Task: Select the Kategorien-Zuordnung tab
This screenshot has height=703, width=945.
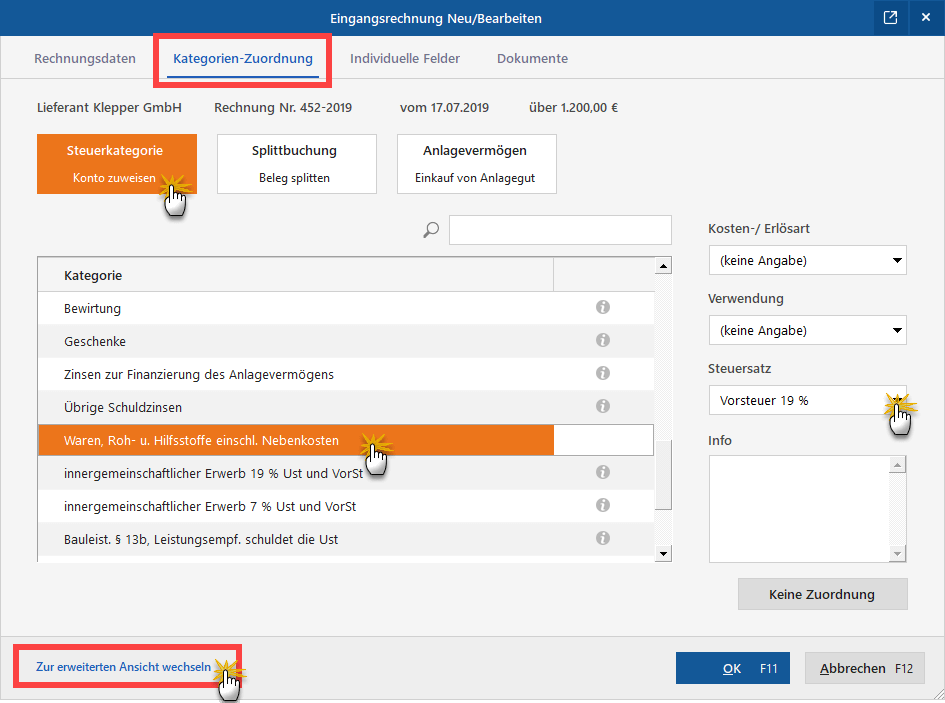Action: [x=243, y=58]
